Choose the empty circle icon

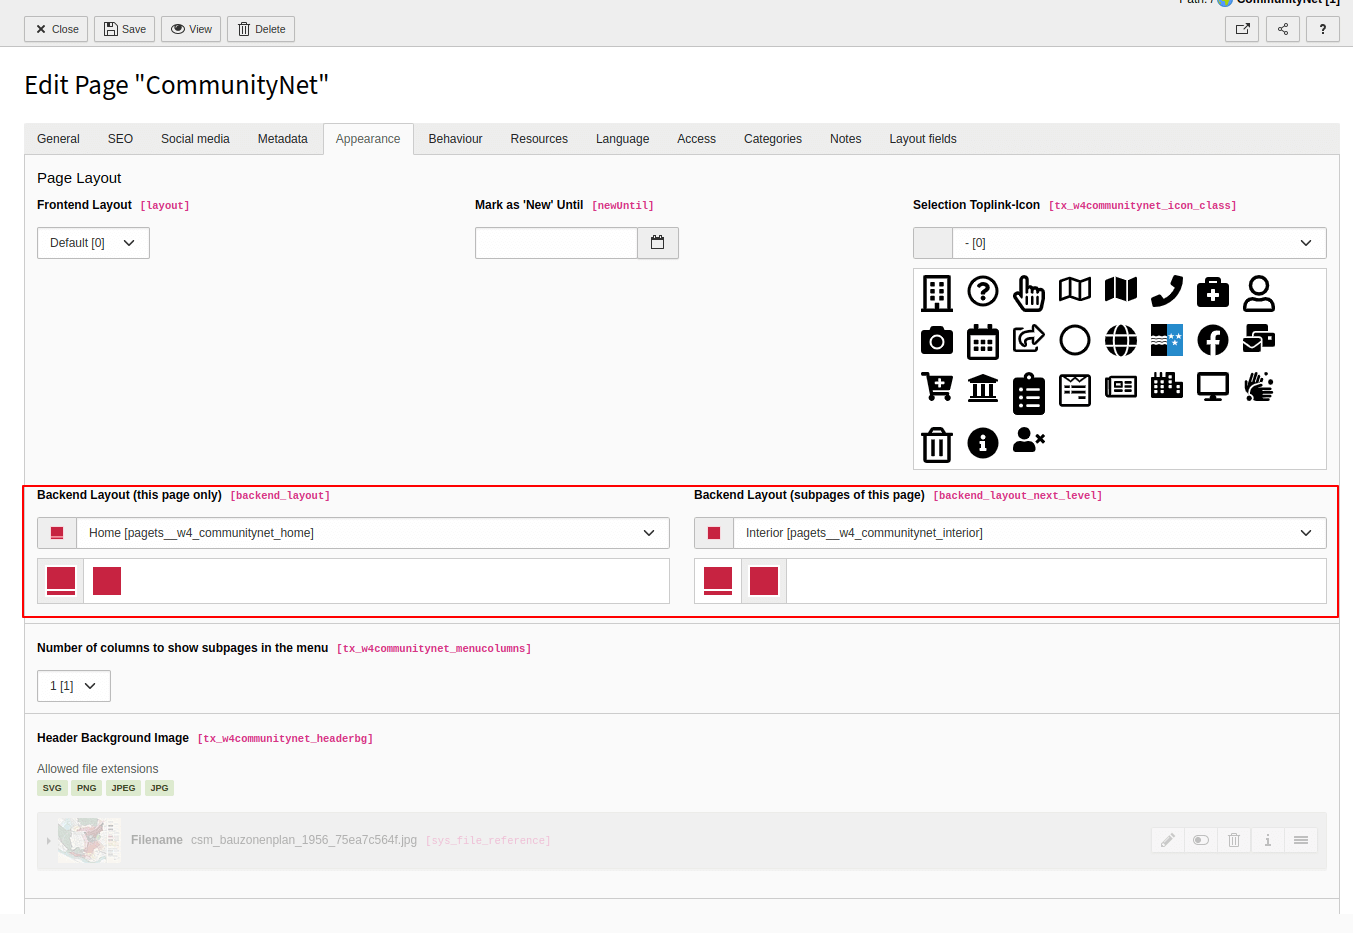click(x=1075, y=340)
